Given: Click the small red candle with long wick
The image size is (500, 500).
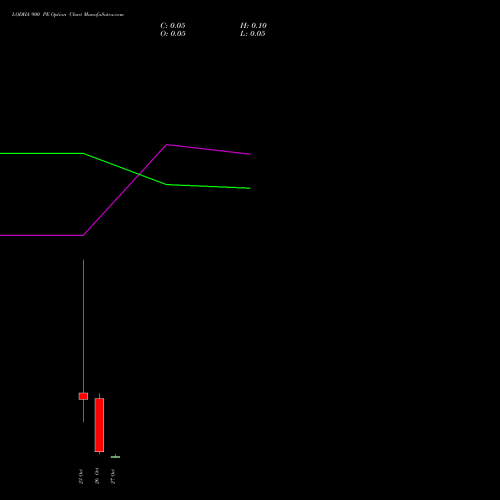Looking at the screenshot, I should point(83,396).
